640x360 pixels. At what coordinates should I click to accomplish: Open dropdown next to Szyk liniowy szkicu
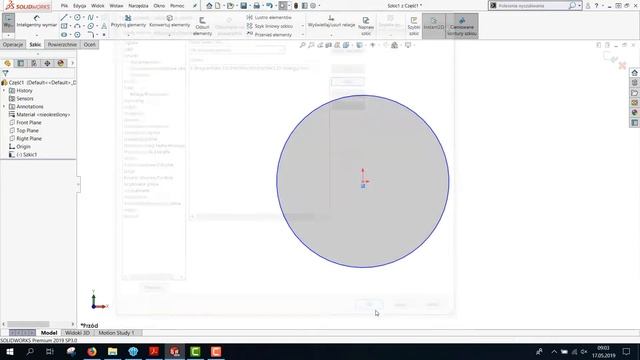click(x=302, y=26)
